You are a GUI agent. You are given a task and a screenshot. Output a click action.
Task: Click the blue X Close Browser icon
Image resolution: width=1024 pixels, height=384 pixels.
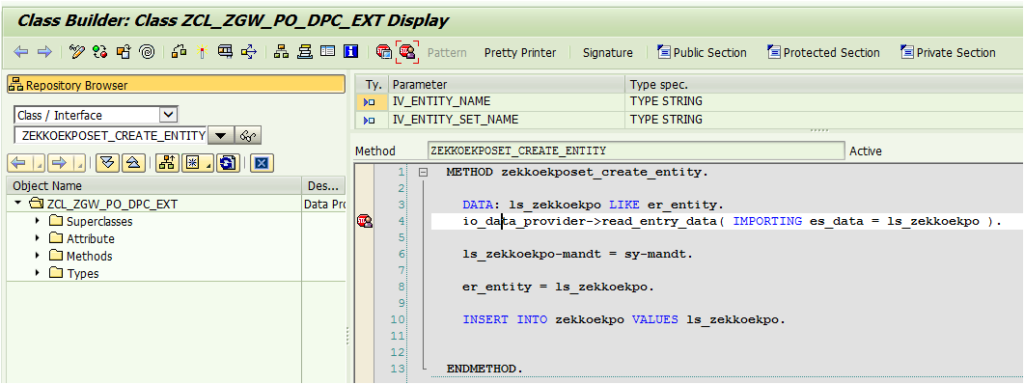pyautogui.click(x=262, y=163)
